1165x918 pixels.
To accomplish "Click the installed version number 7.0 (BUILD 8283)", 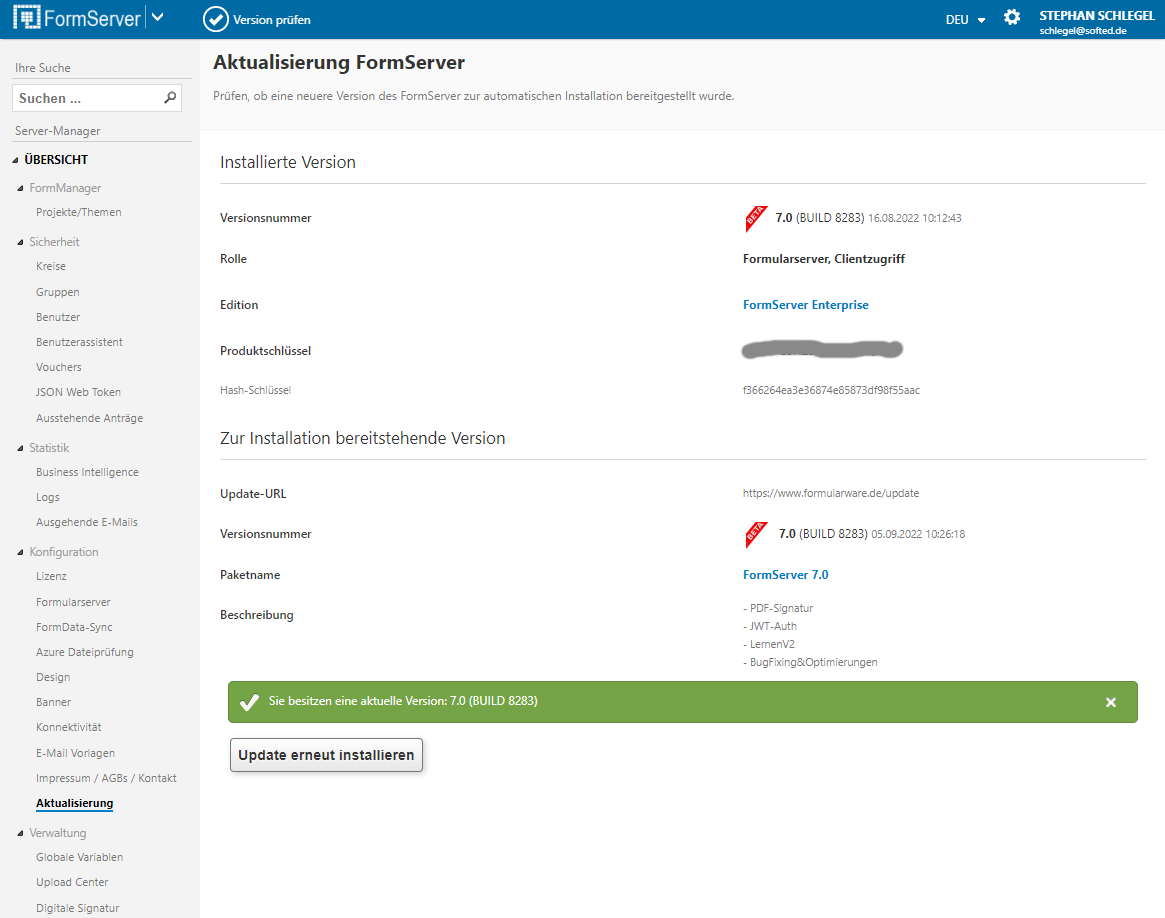I will [x=820, y=218].
